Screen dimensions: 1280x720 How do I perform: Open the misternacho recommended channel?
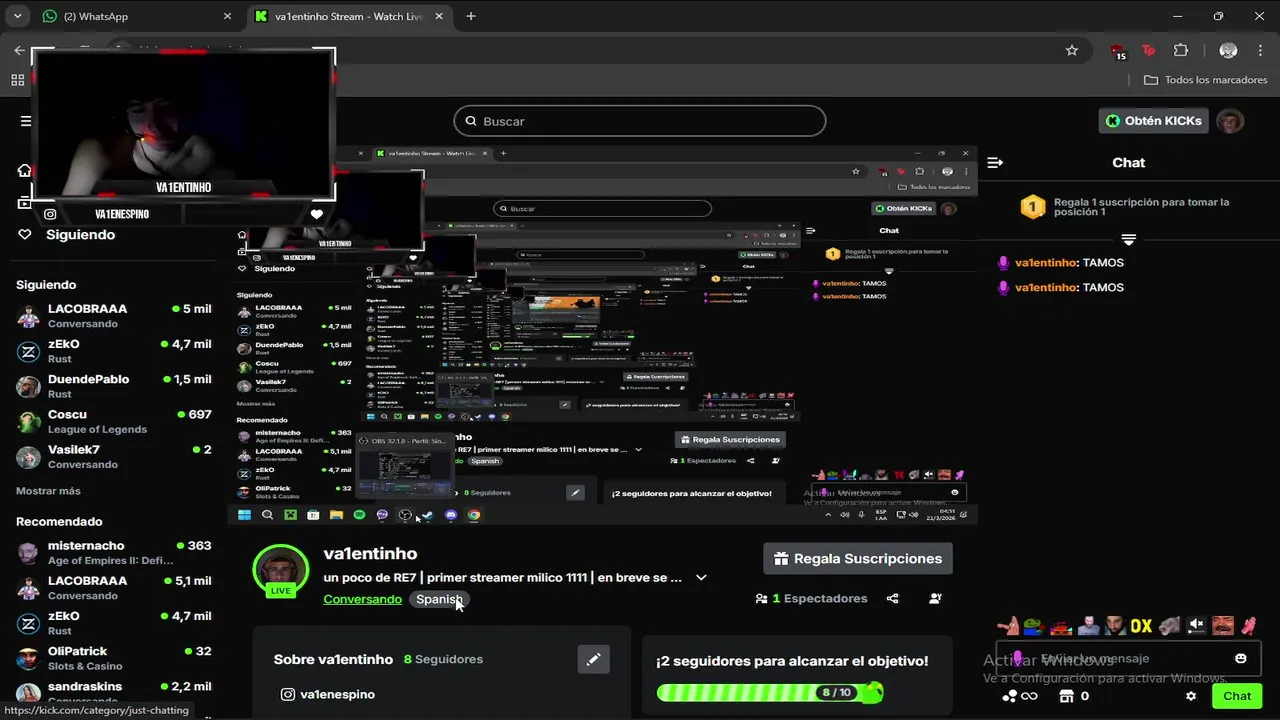[113, 553]
